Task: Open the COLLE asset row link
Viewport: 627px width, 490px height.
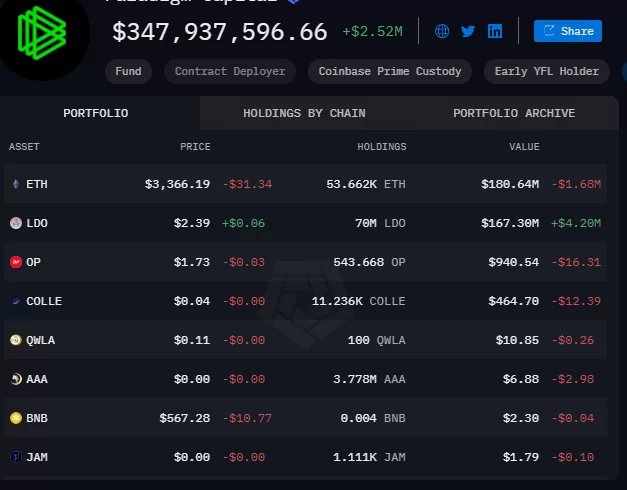Action: [43, 301]
